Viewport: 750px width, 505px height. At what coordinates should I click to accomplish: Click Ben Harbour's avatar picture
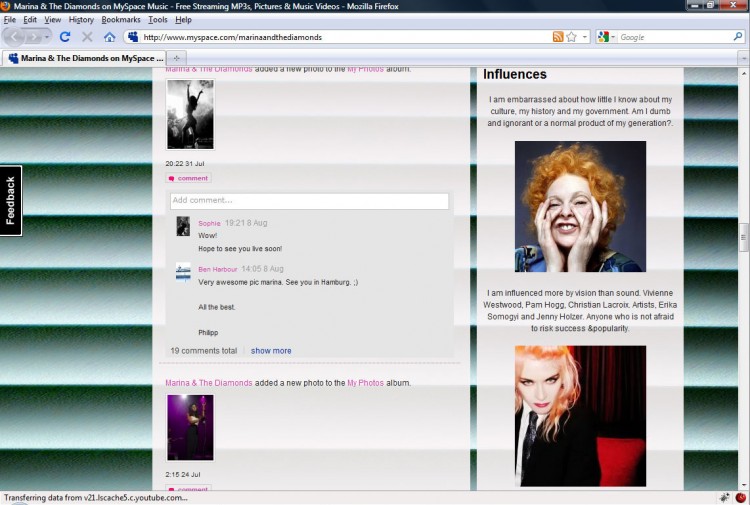tap(183, 272)
